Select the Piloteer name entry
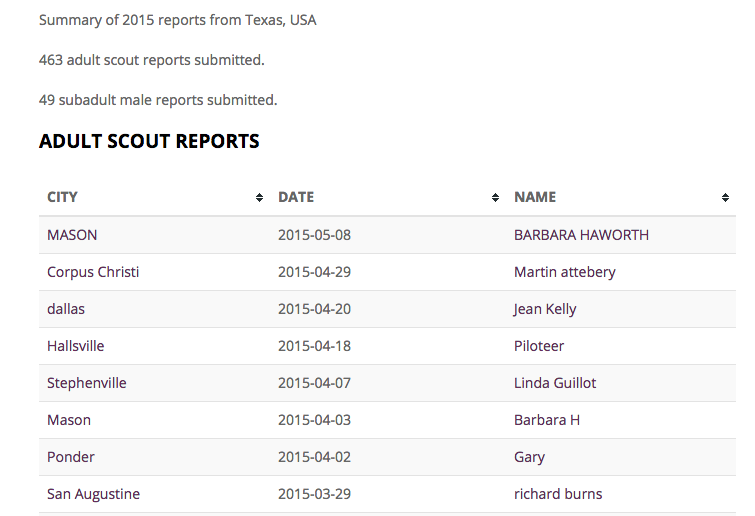The width and height of the screenshot is (755, 516). click(x=539, y=346)
